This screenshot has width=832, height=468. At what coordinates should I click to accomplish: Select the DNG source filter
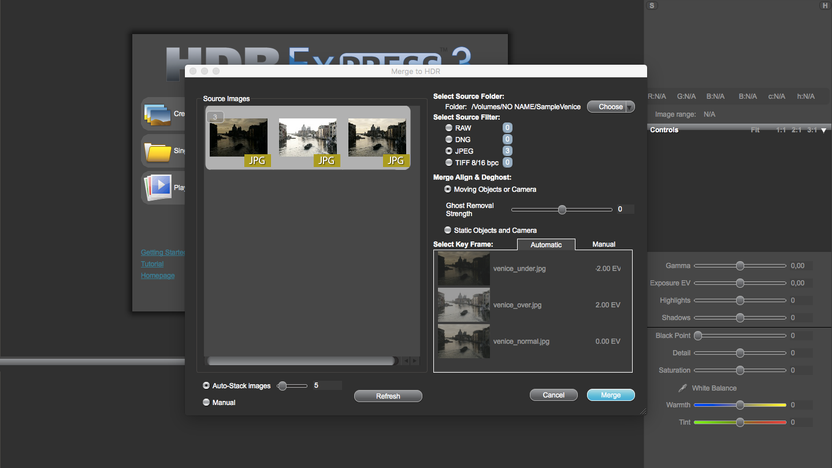coord(449,140)
